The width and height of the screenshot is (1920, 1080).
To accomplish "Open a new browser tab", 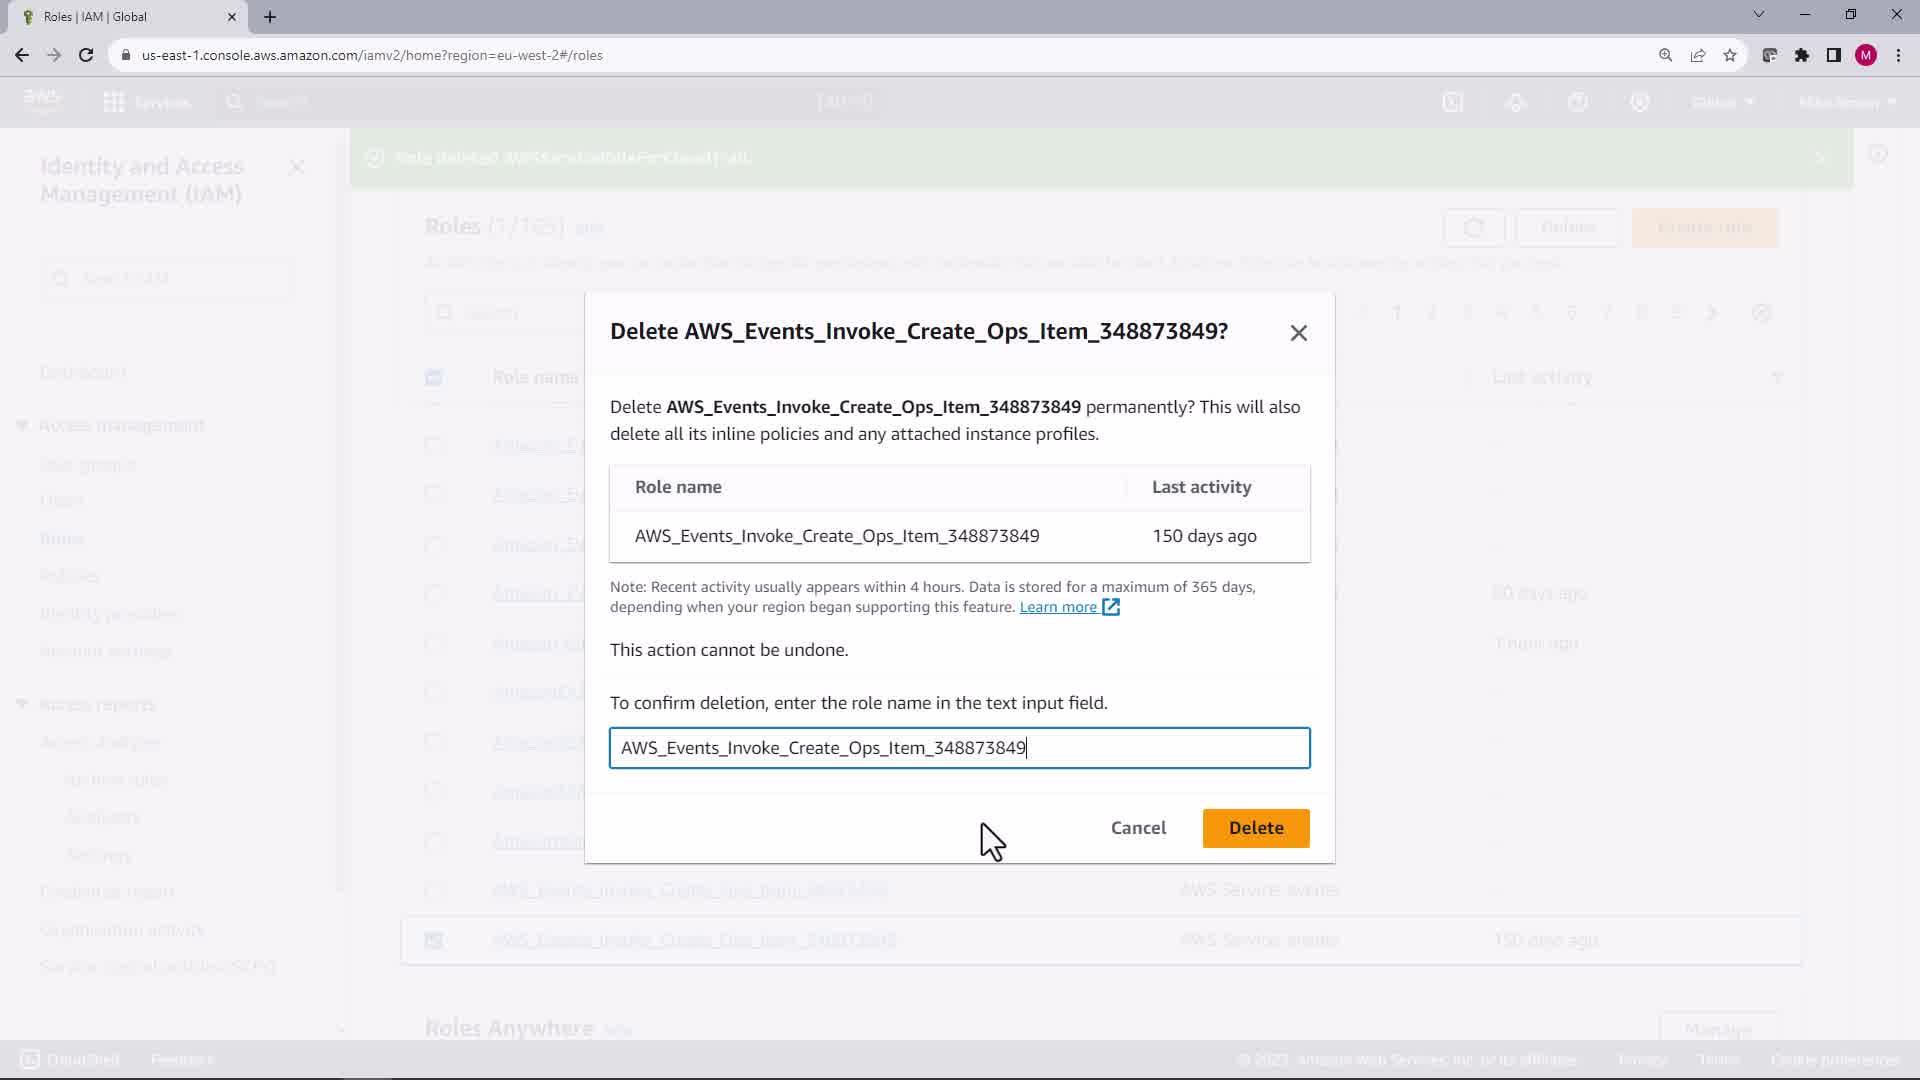I will point(270,16).
